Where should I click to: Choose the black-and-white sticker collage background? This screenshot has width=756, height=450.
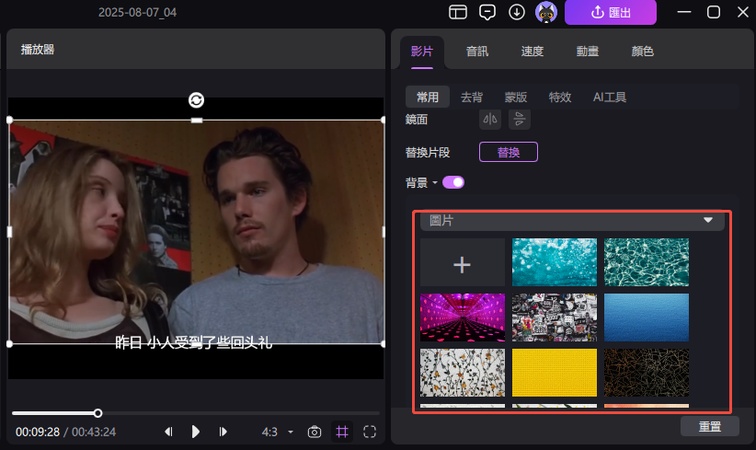554,317
